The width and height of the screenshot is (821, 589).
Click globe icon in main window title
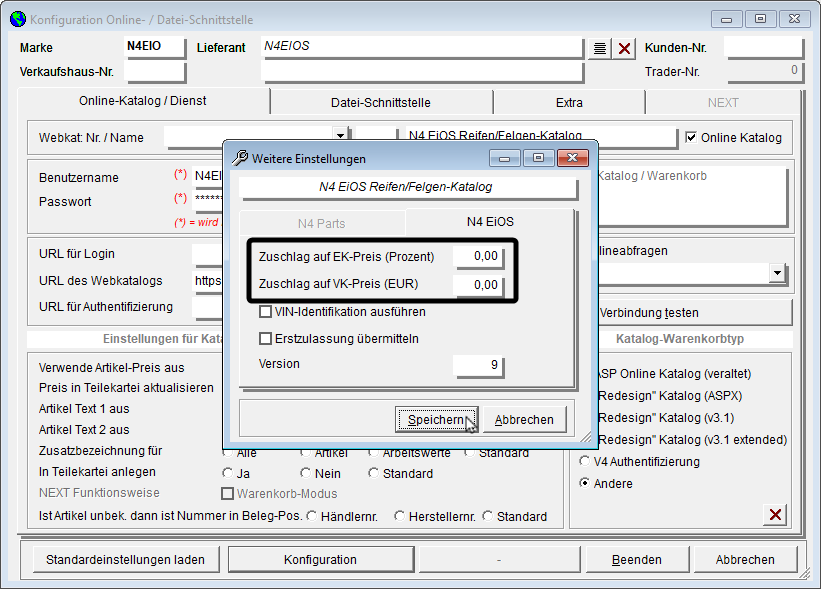tap(18, 19)
